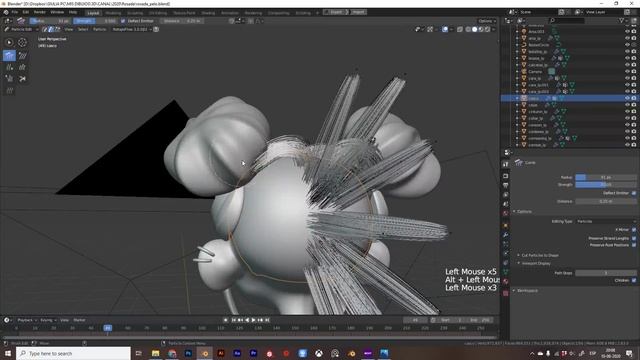640x360 pixels.
Task: Activate the Cursor tool in toolbar
Action: [x=22, y=42]
